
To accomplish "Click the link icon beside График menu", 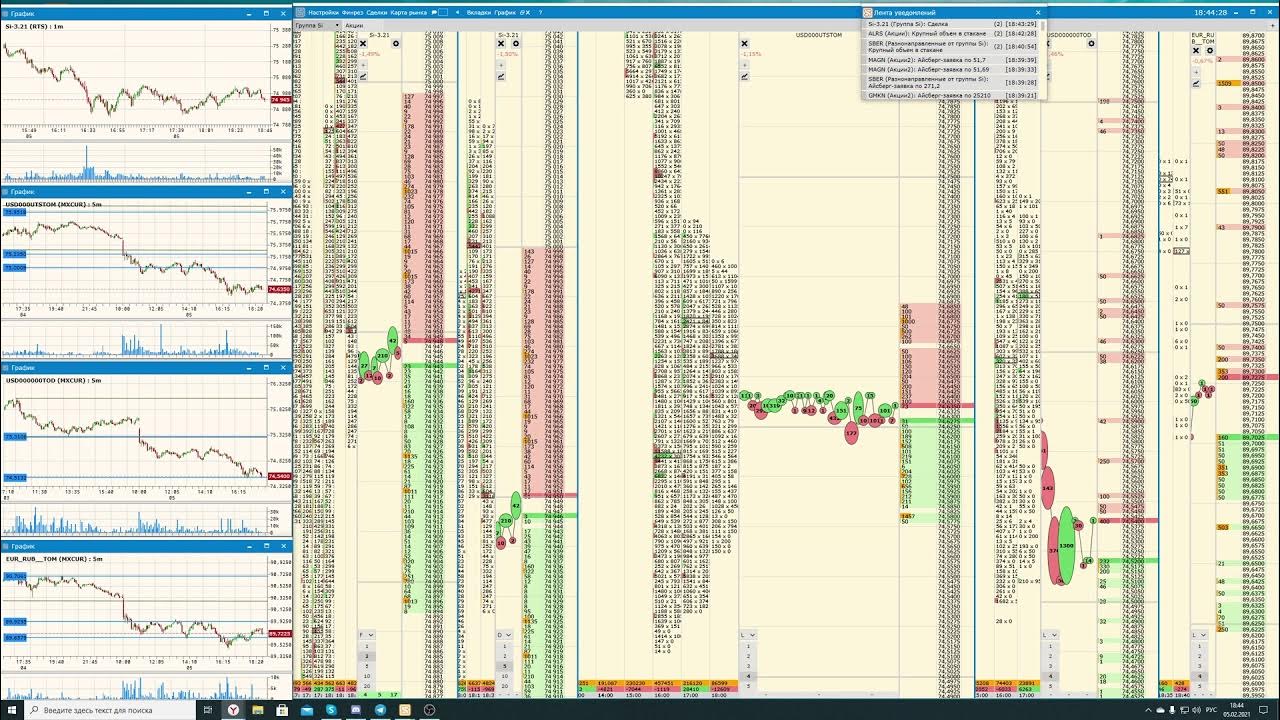I will tap(522, 12).
